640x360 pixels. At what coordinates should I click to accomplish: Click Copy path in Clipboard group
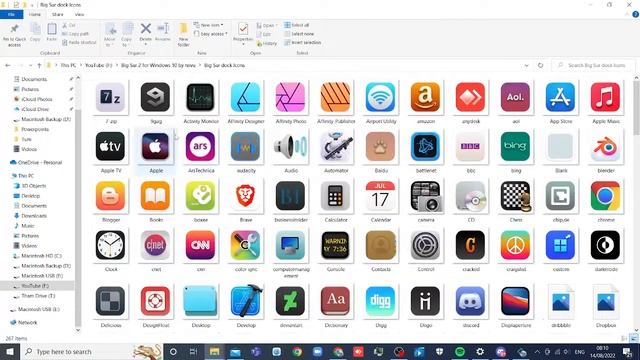(x=76, y=34)
